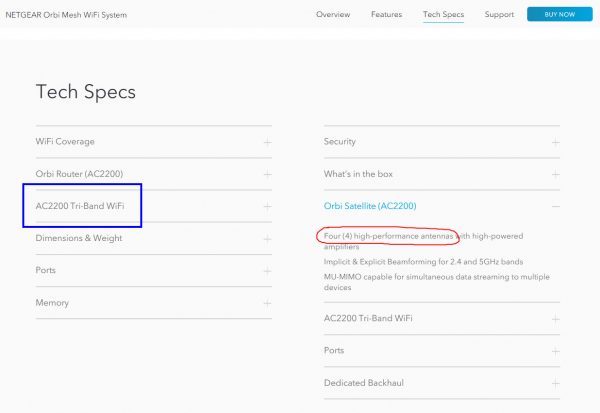Expand plus icon under Orbi Satellite for AC2200 Tri-Band WiFi
Screen dimensions: 600x413
(x=556, y=319)
